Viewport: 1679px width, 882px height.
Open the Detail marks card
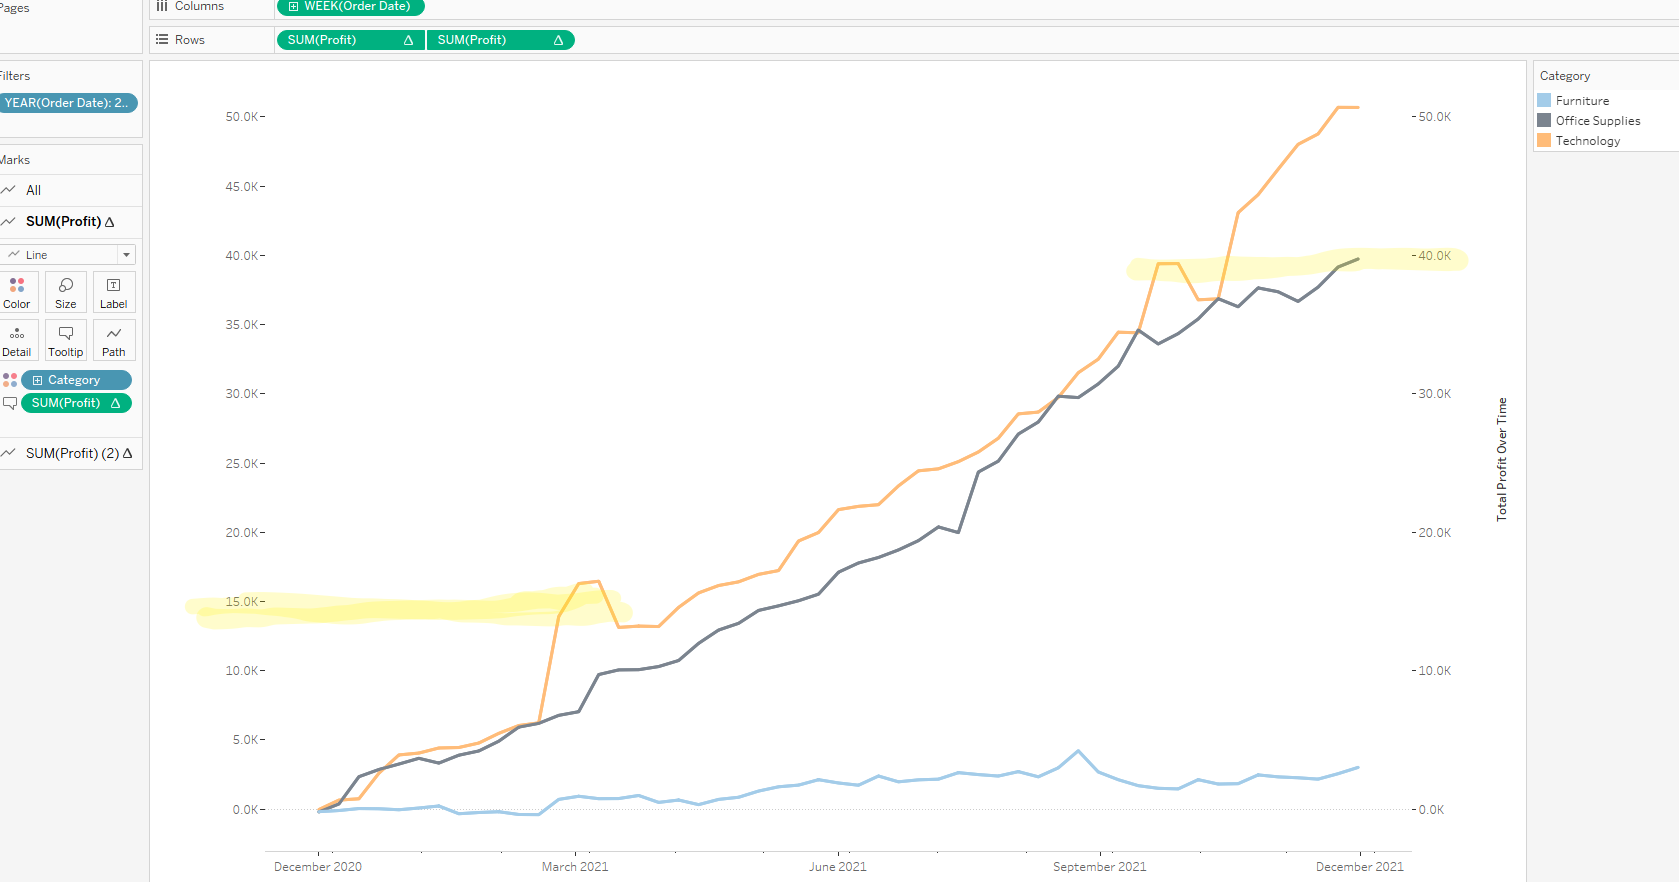[x=17, y=340]
